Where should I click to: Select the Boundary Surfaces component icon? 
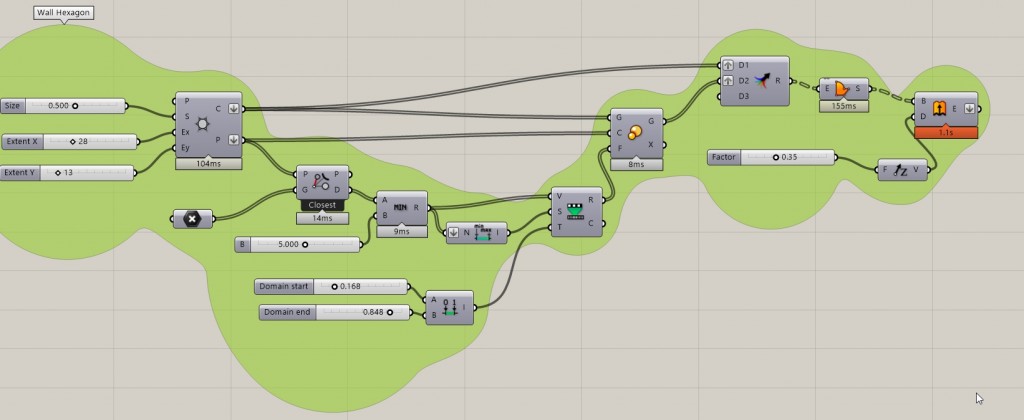[x=842, y=90]
